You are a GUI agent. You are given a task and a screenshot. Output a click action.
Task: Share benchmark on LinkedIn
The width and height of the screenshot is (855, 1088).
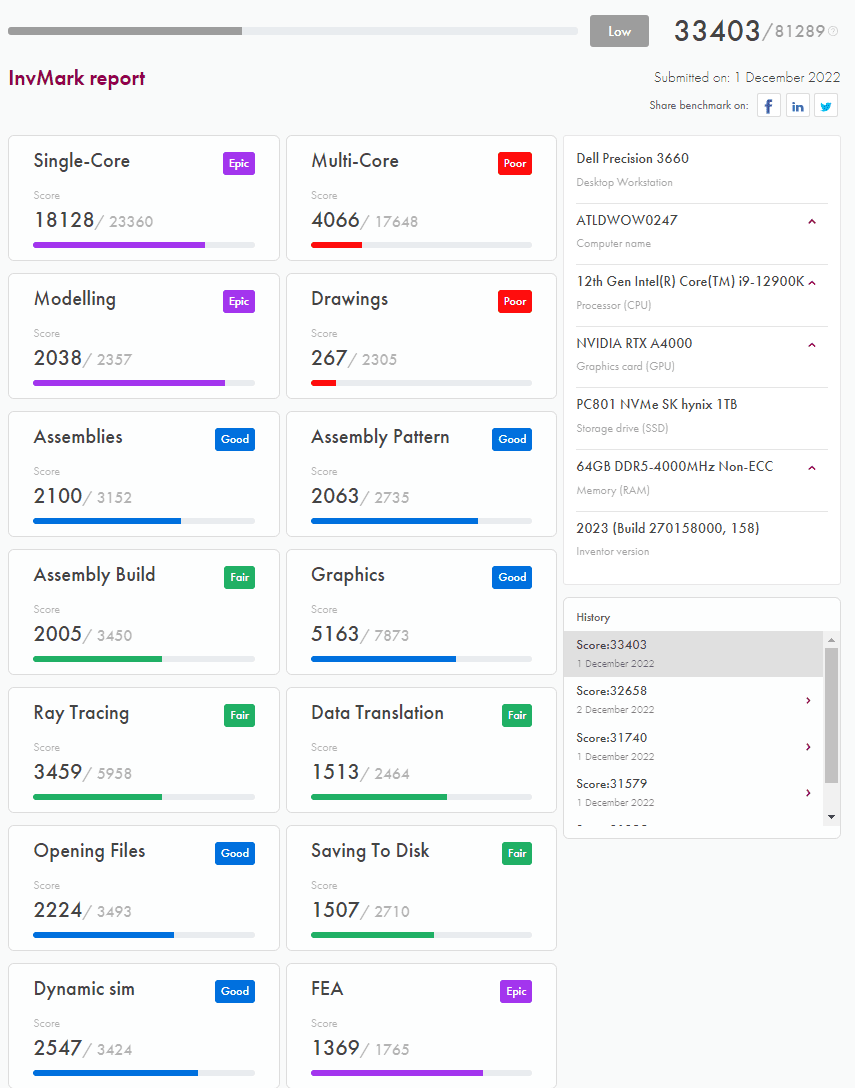pyautogui.click(x=798, y=105)
